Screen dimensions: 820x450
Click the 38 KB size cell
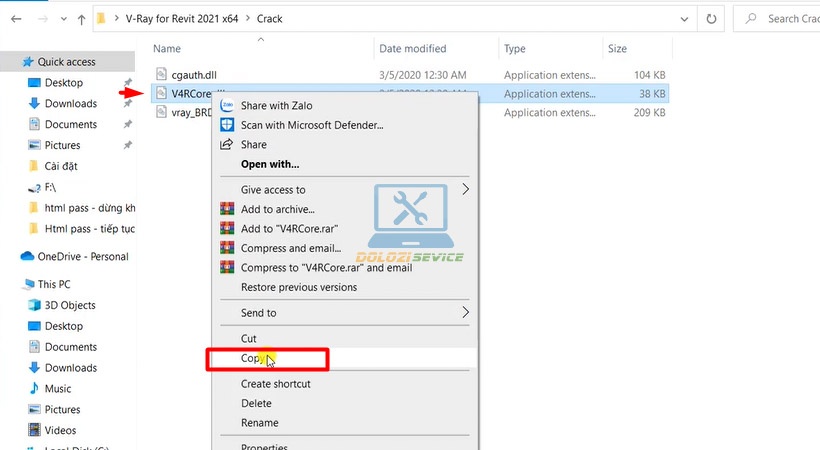(x=652, y=94)
